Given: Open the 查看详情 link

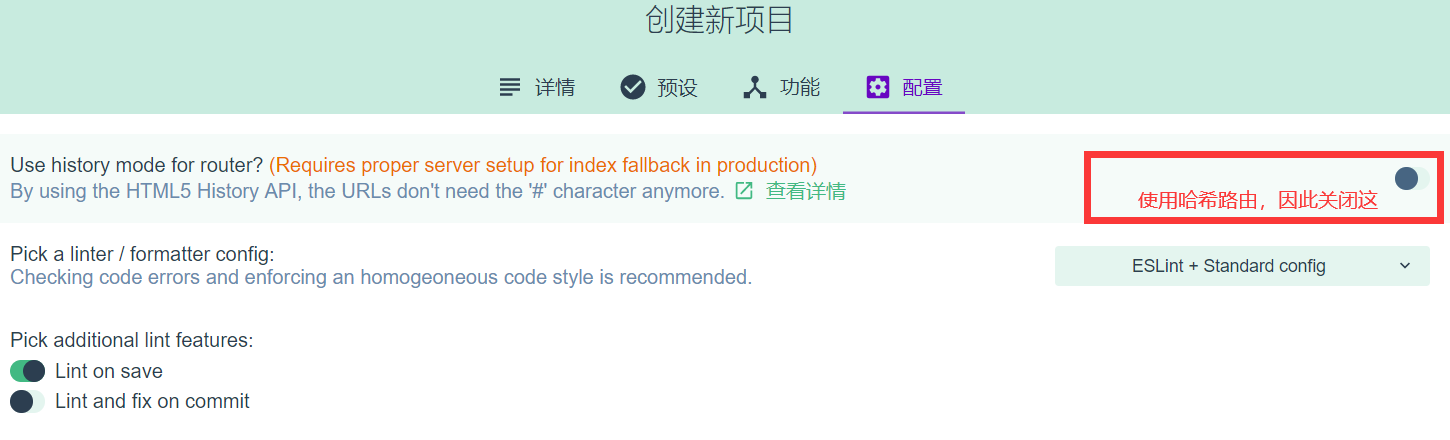Looking at the screenshot, I should click(x=805, y=191).
